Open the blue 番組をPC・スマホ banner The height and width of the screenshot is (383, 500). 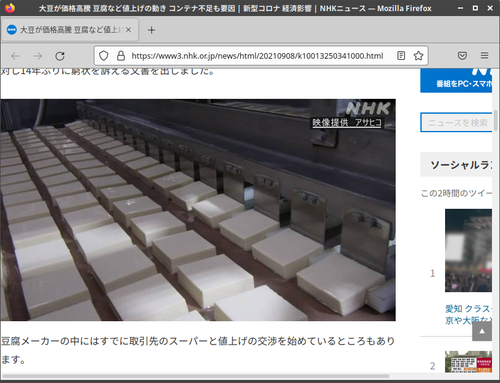pos(456,80)
